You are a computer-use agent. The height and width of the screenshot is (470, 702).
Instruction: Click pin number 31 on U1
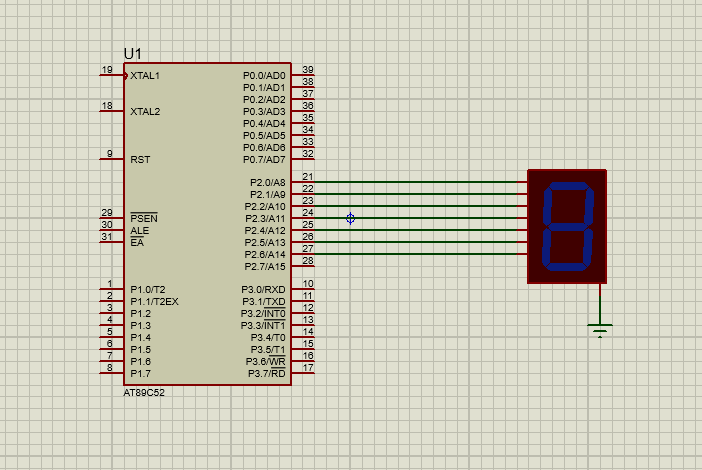107,236
